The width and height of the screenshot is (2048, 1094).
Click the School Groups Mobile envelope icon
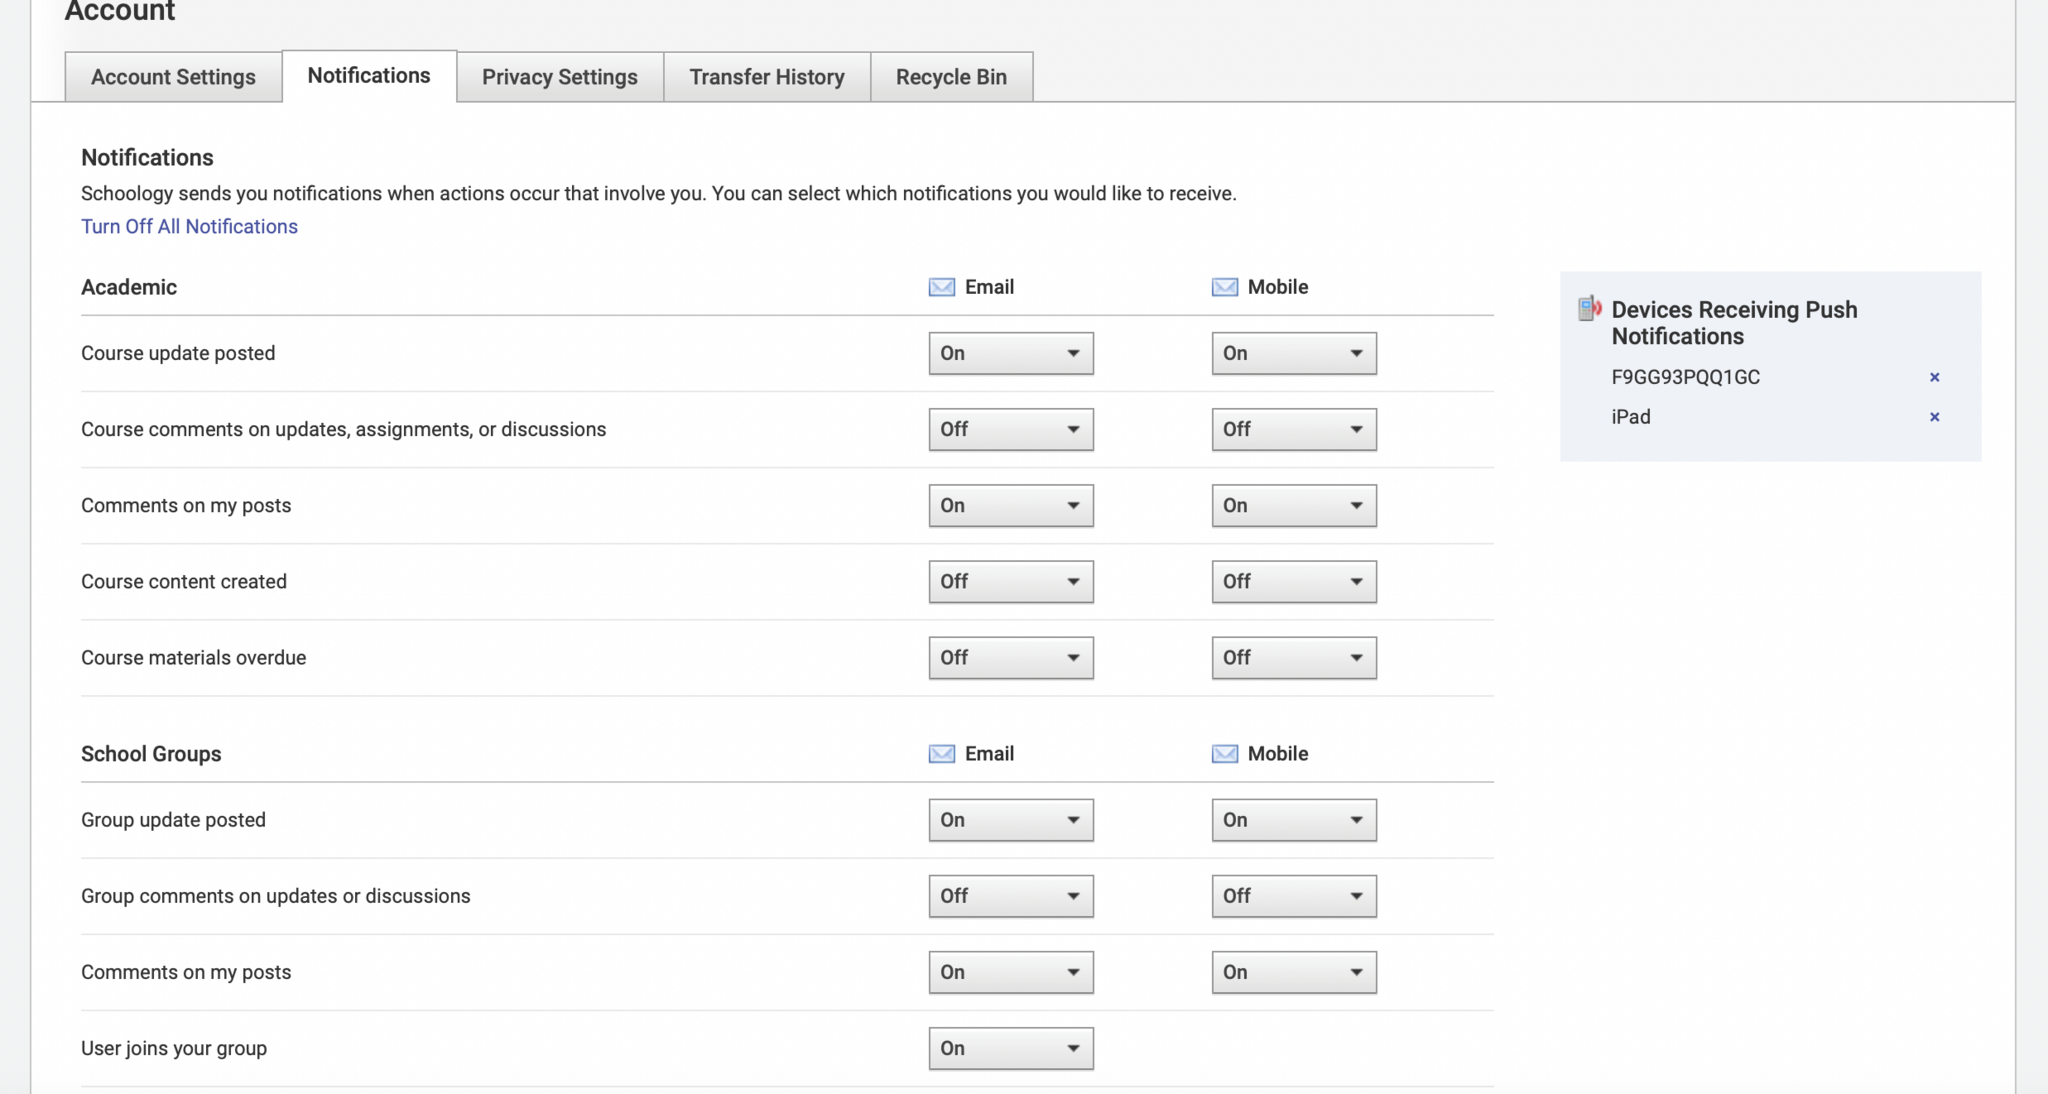(x=1224, y=754)
